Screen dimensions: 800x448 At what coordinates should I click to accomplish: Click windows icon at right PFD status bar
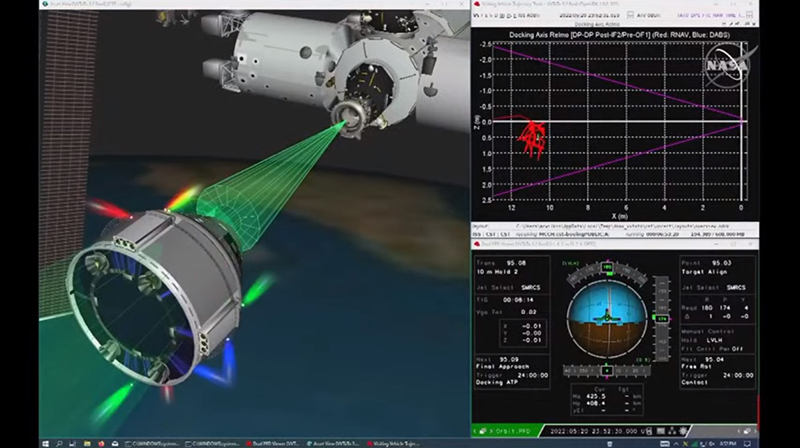pos(746,431)
